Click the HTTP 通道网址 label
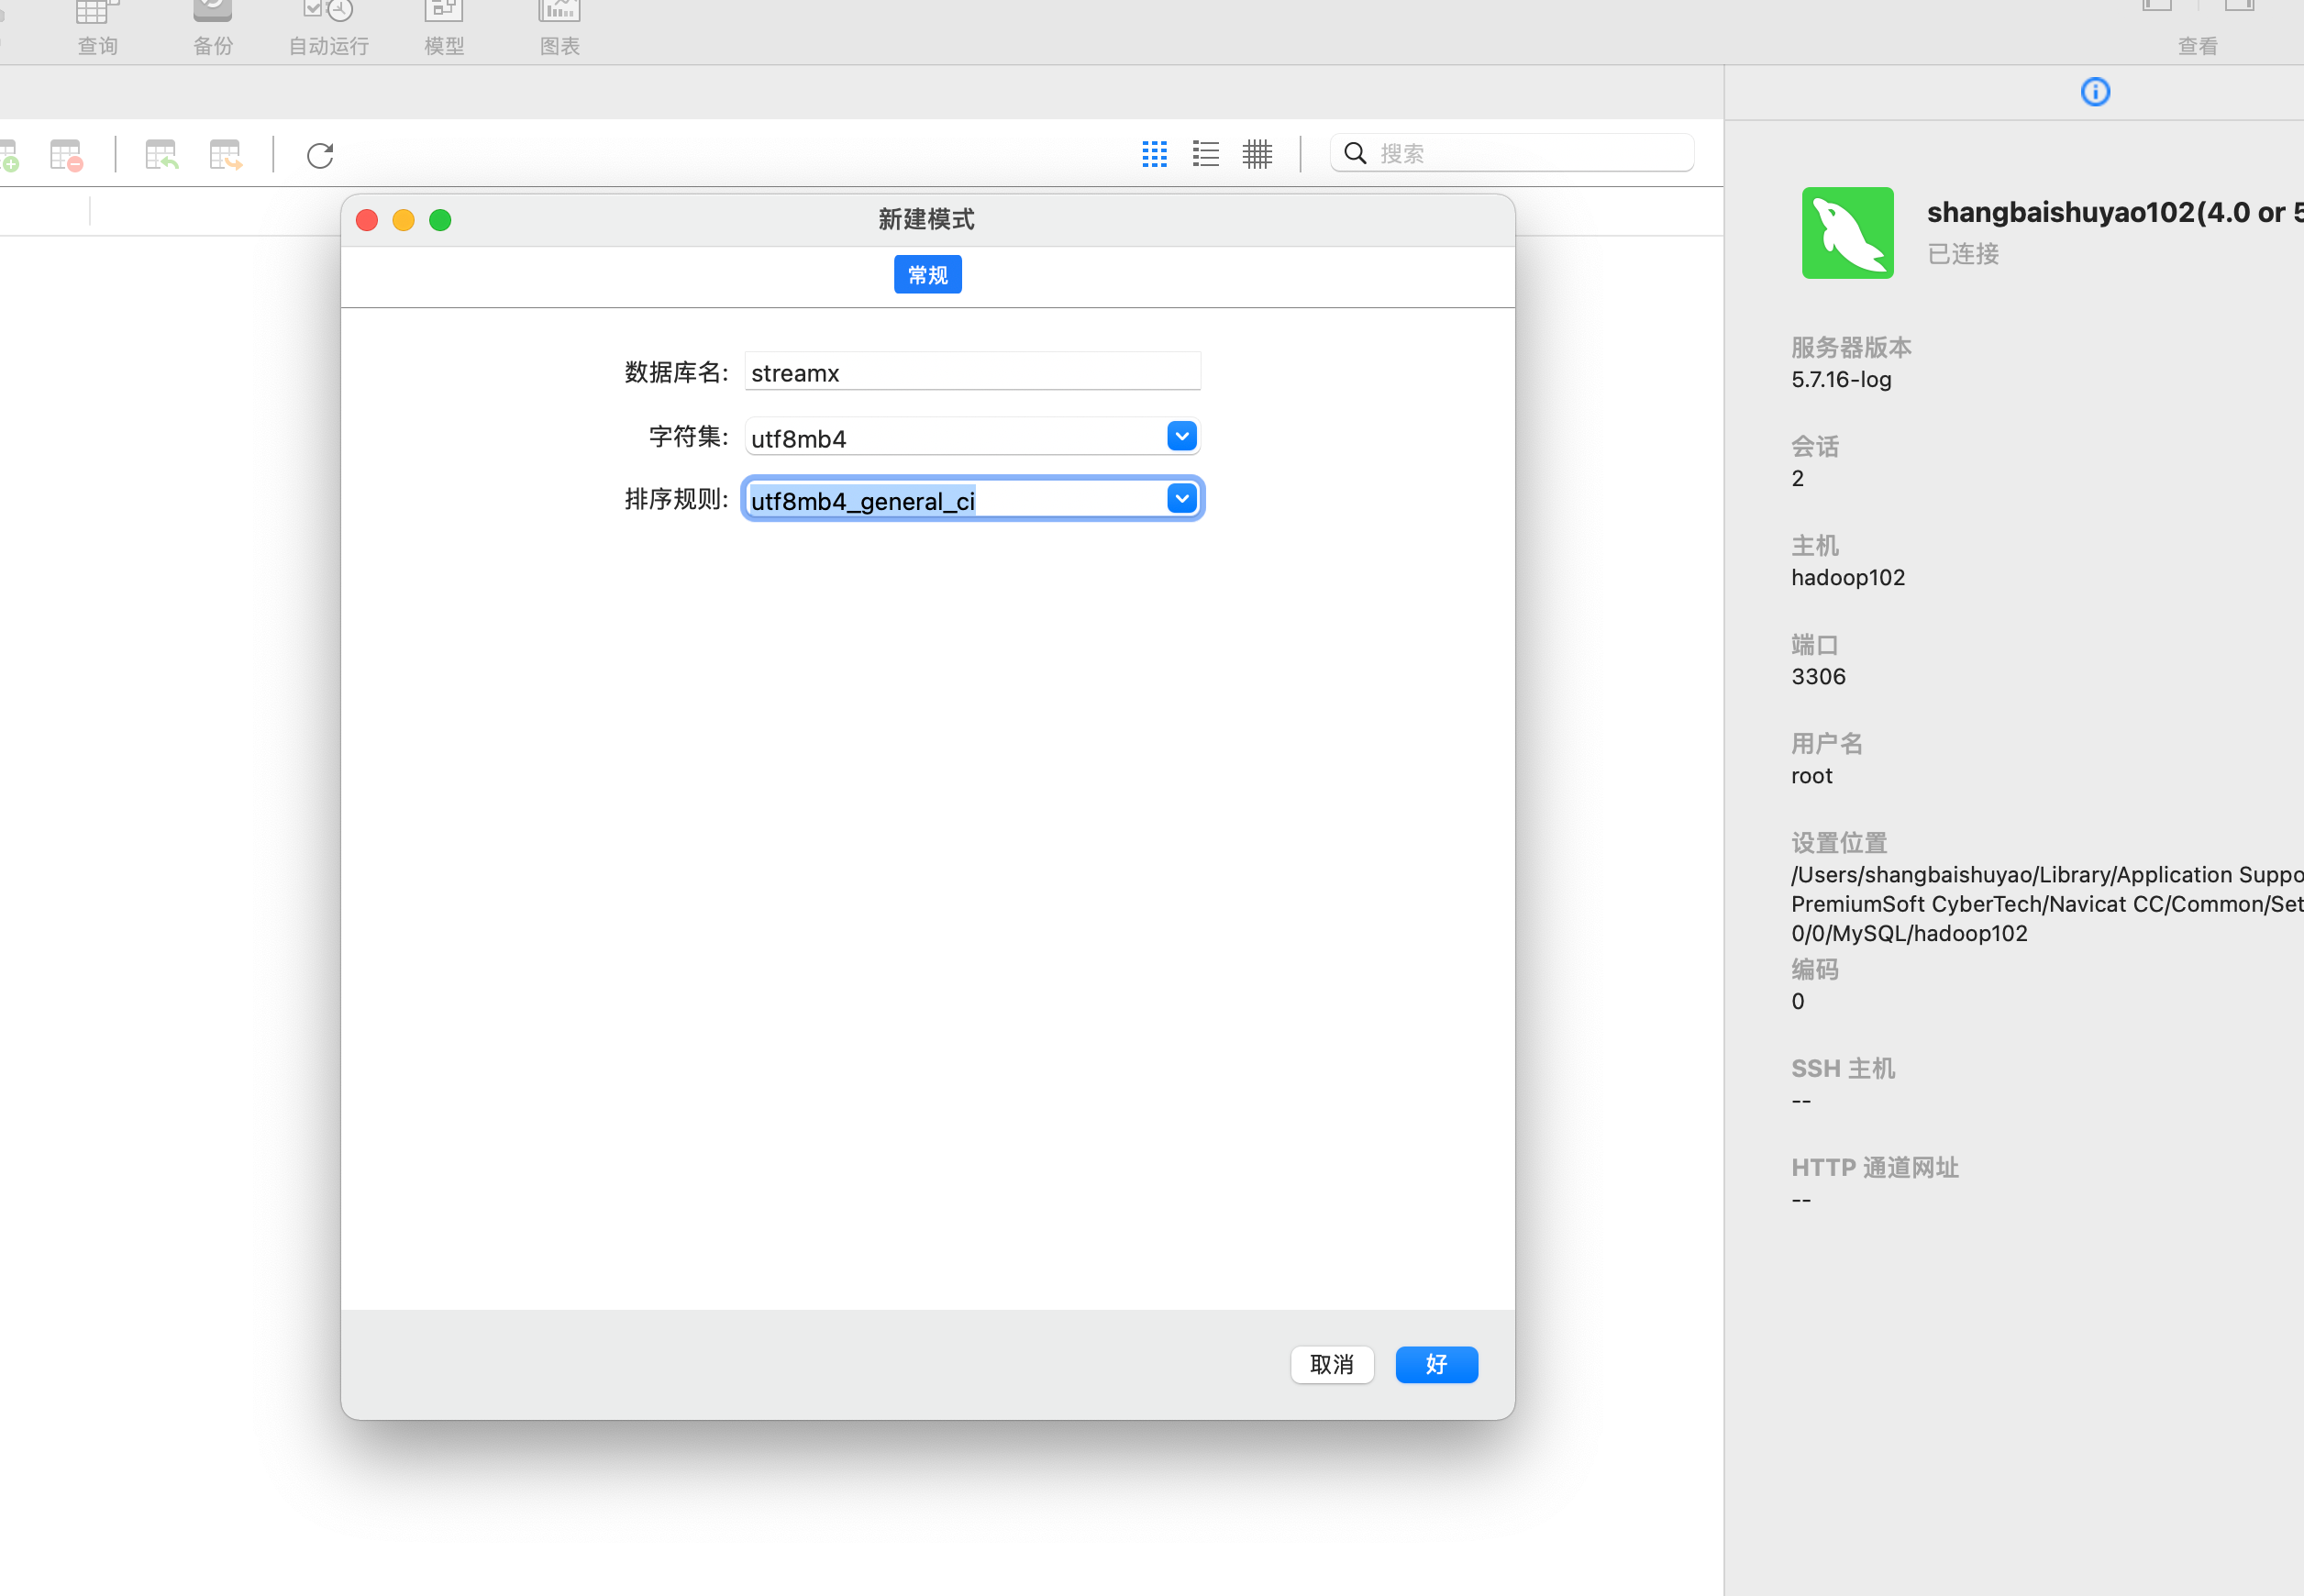Image resolution: width=2304 pixels, height=1596 pixels. coord(1875,1167)
